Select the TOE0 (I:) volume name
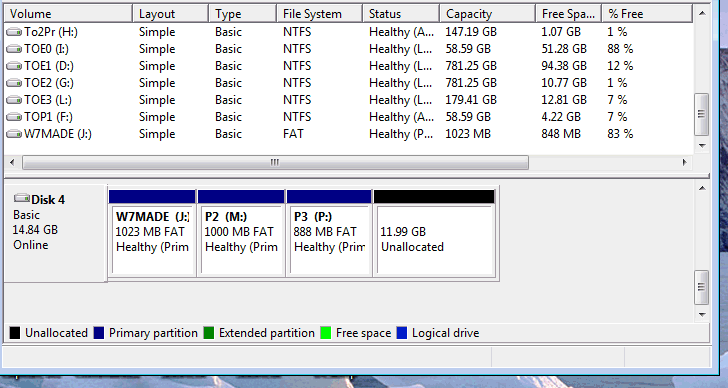The width and height of the screenshot is (728, 388). tap(46, 49)
